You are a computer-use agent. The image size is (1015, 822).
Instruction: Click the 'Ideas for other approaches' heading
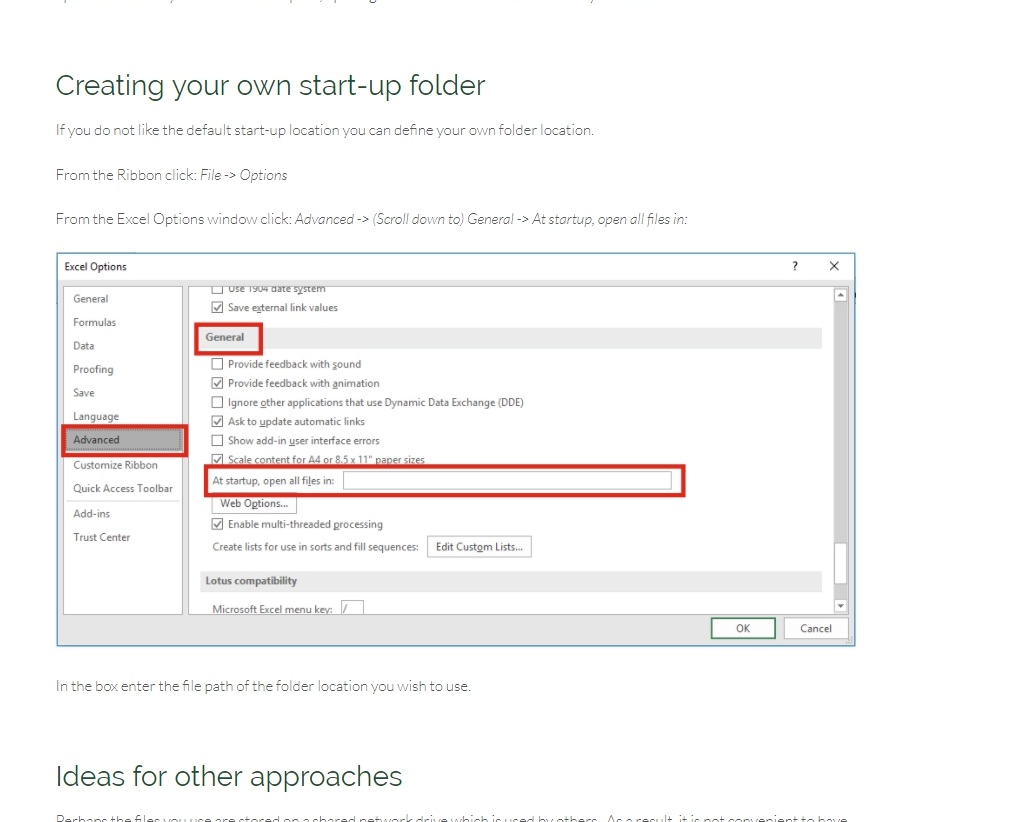[229, 777]
